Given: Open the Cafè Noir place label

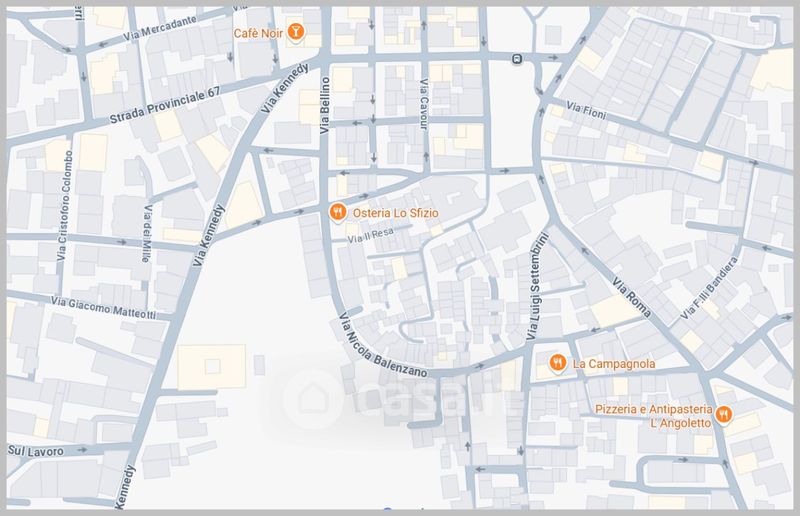Looking at the screenshot, I should (258, 33).
